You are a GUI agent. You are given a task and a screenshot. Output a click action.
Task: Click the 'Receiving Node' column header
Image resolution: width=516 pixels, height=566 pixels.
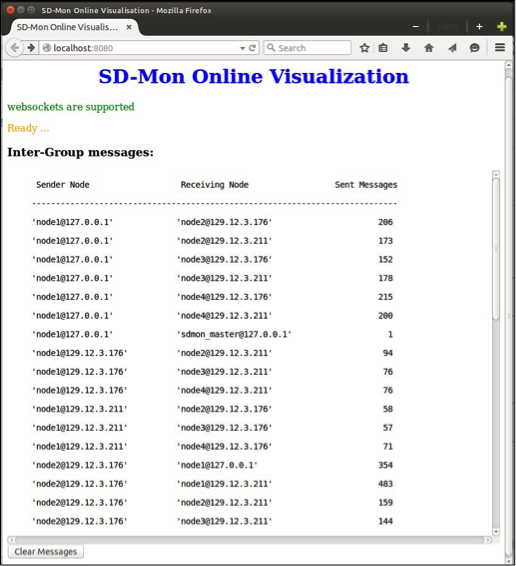pyautogui.click(x=214, y=185)
